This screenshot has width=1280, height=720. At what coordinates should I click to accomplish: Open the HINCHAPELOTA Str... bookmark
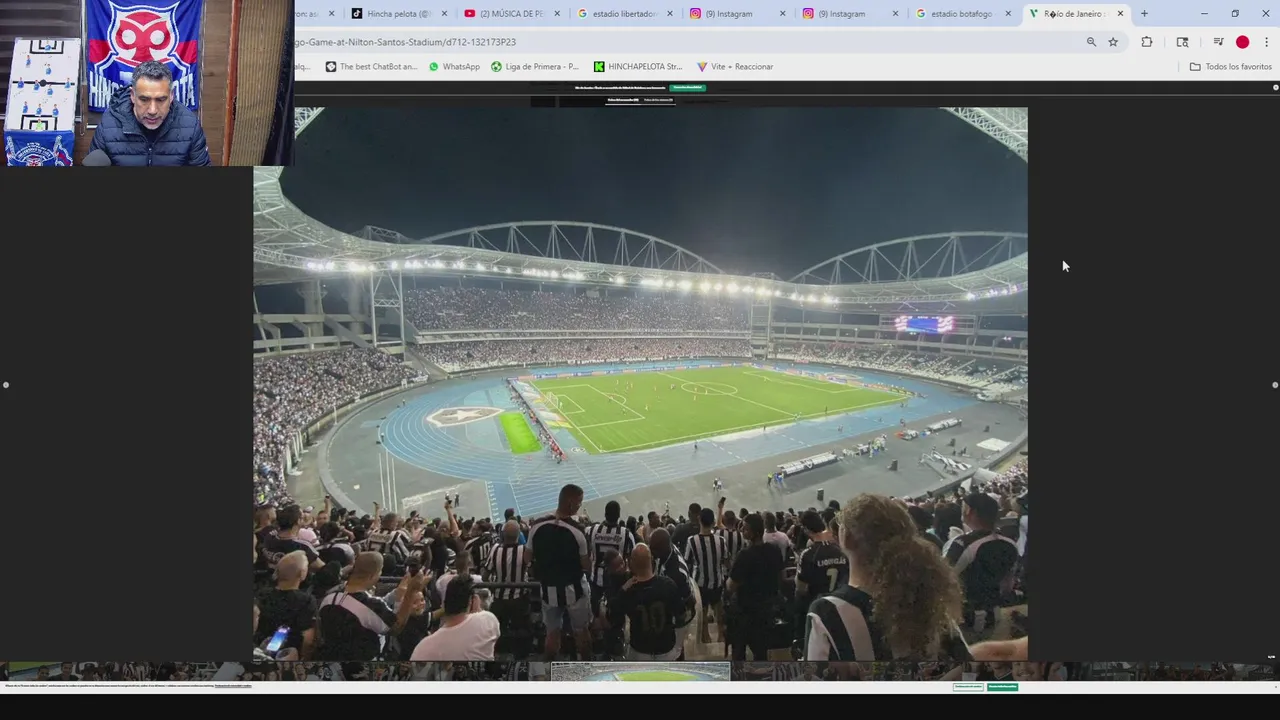(638, 67)
